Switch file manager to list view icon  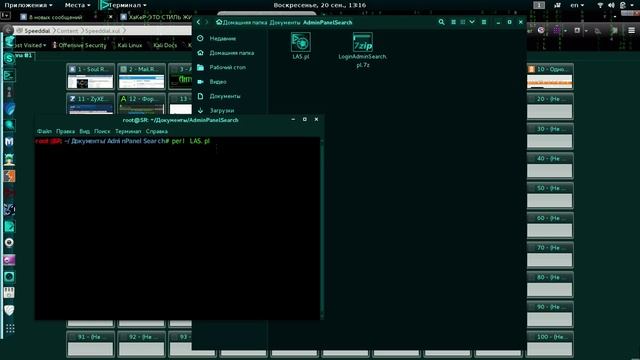453,22
